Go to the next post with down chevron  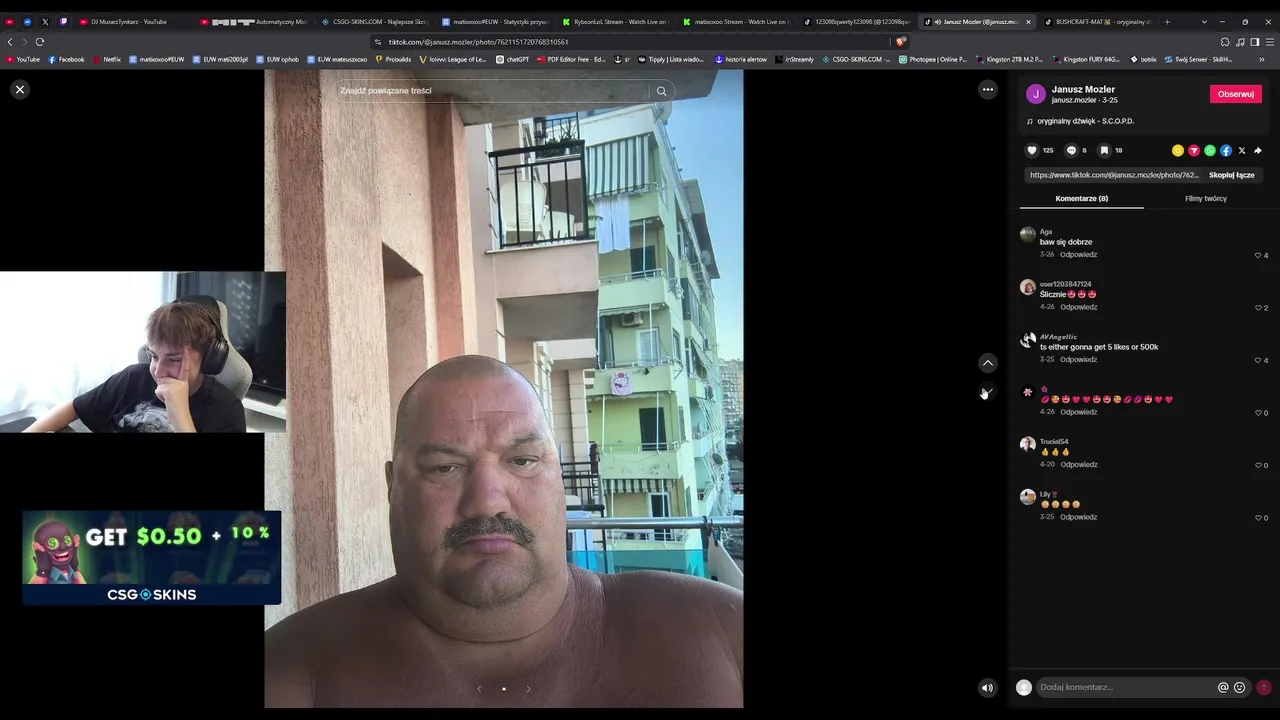(988, 392)
